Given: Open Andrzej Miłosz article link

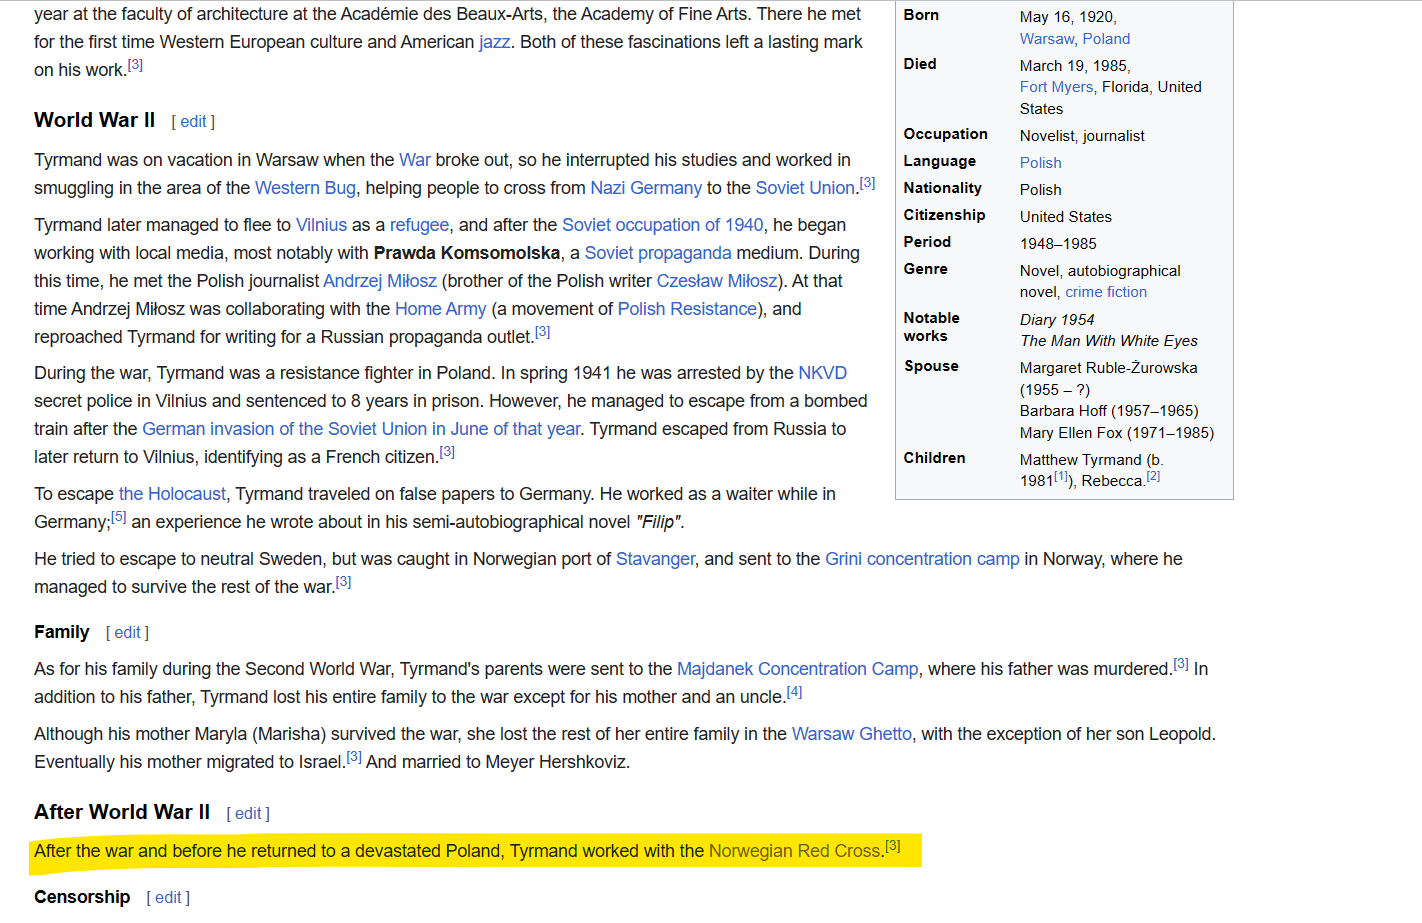Looking at the screenshot, I should point(380,281).
